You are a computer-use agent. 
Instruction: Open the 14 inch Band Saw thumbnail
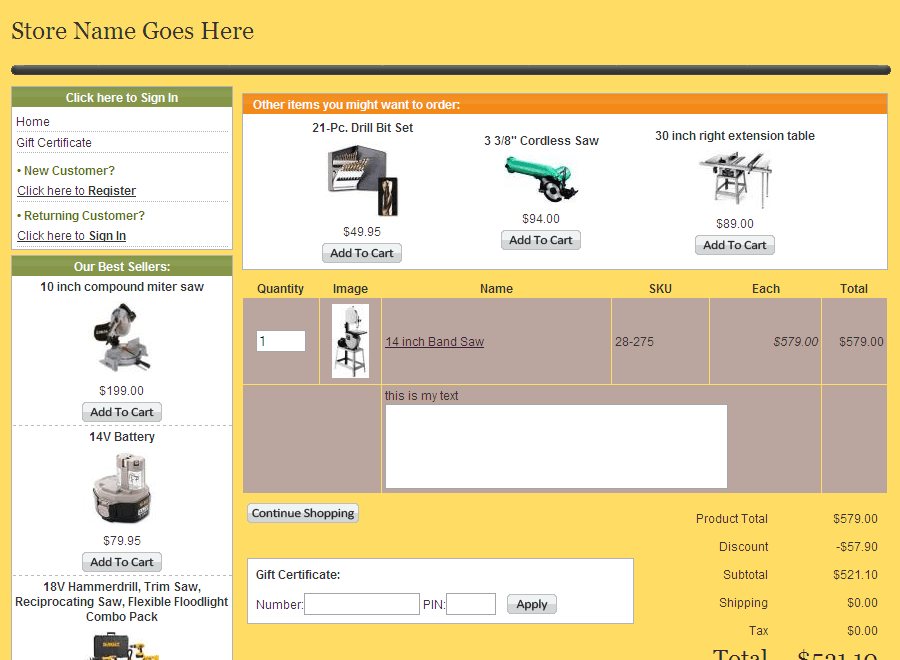tap(350, 341)
